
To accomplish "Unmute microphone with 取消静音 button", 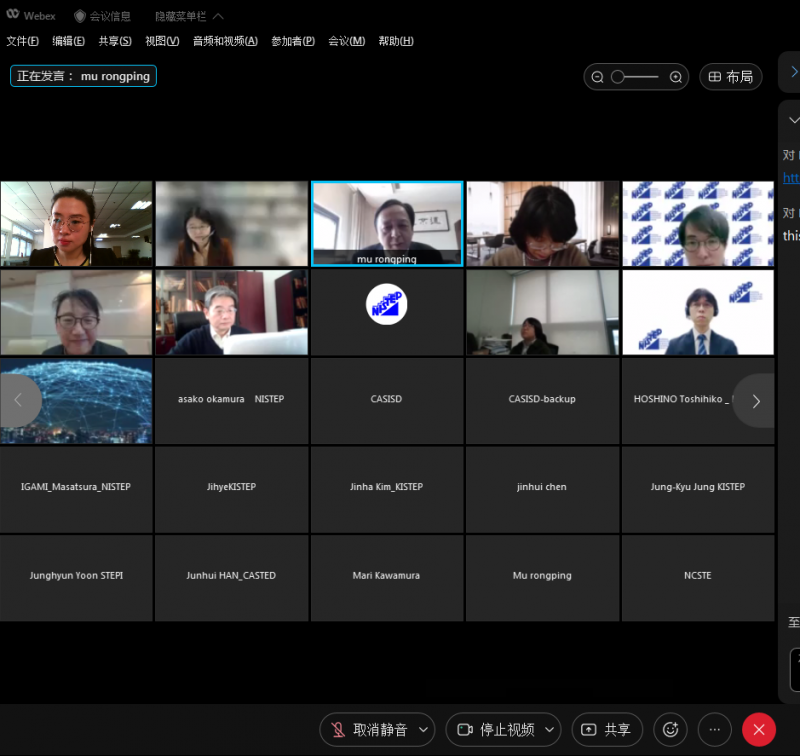I will coord(369,730).
